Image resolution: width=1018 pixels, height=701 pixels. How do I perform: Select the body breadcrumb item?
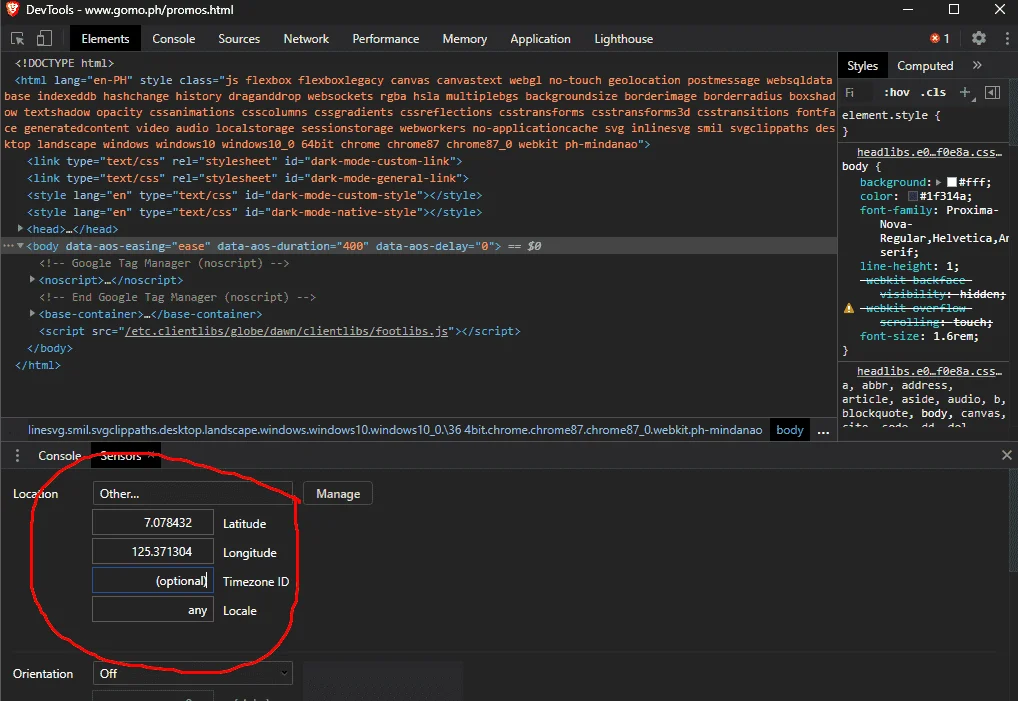(x=789, y=430)
